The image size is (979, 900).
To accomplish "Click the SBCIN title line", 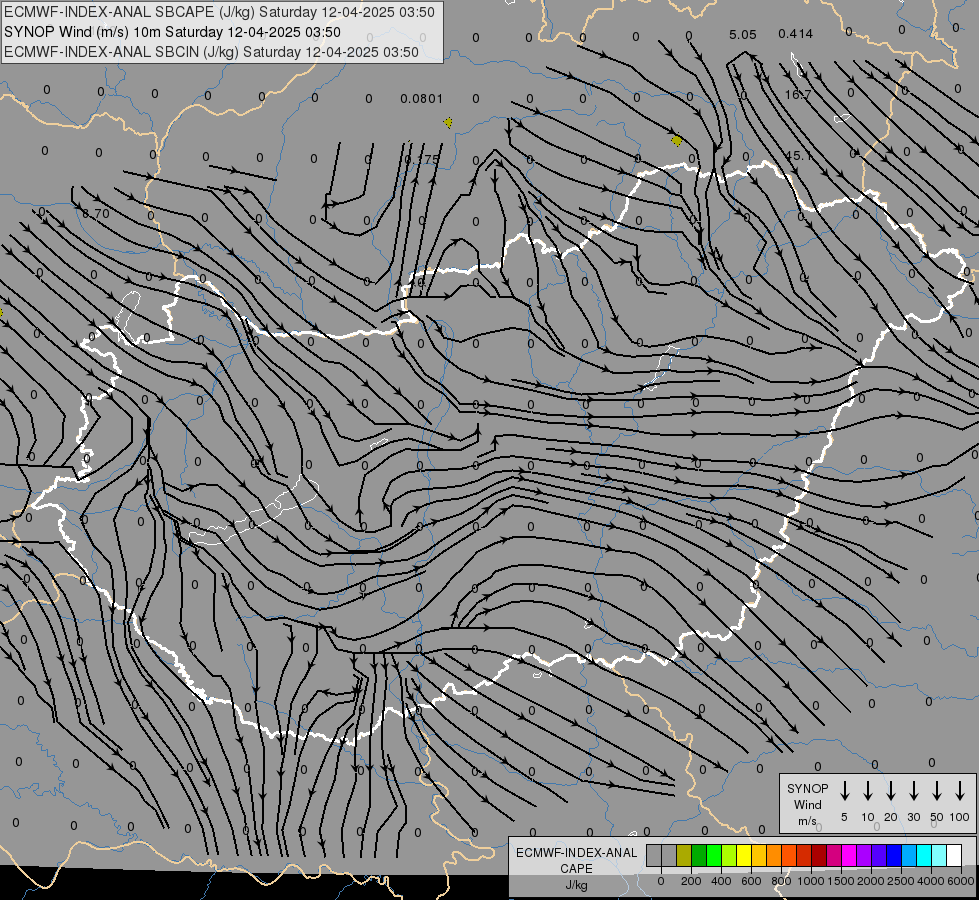I will pyautogui.click(x=211, y=52).
